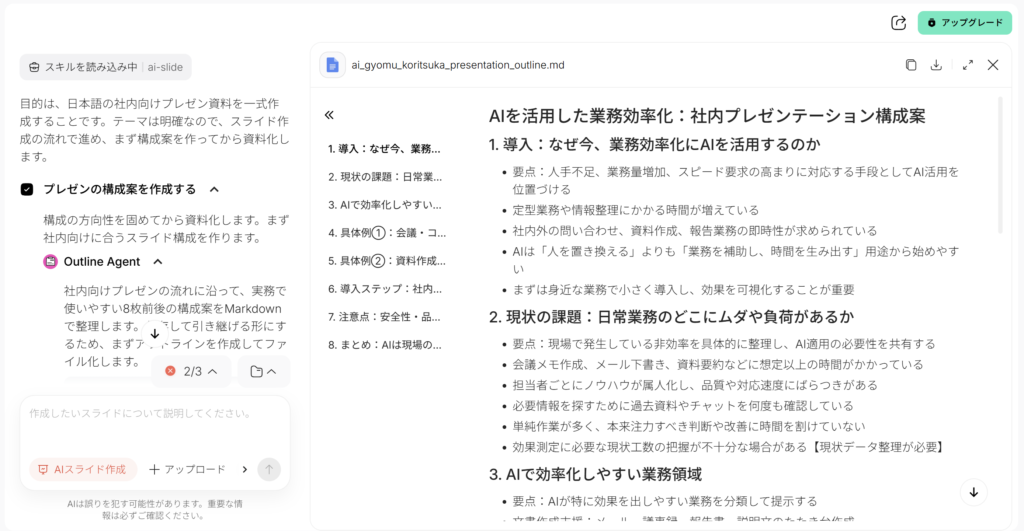This screenshot has width=1024, height=531.
Task: Click the アップグレード button
Action: 965,23
